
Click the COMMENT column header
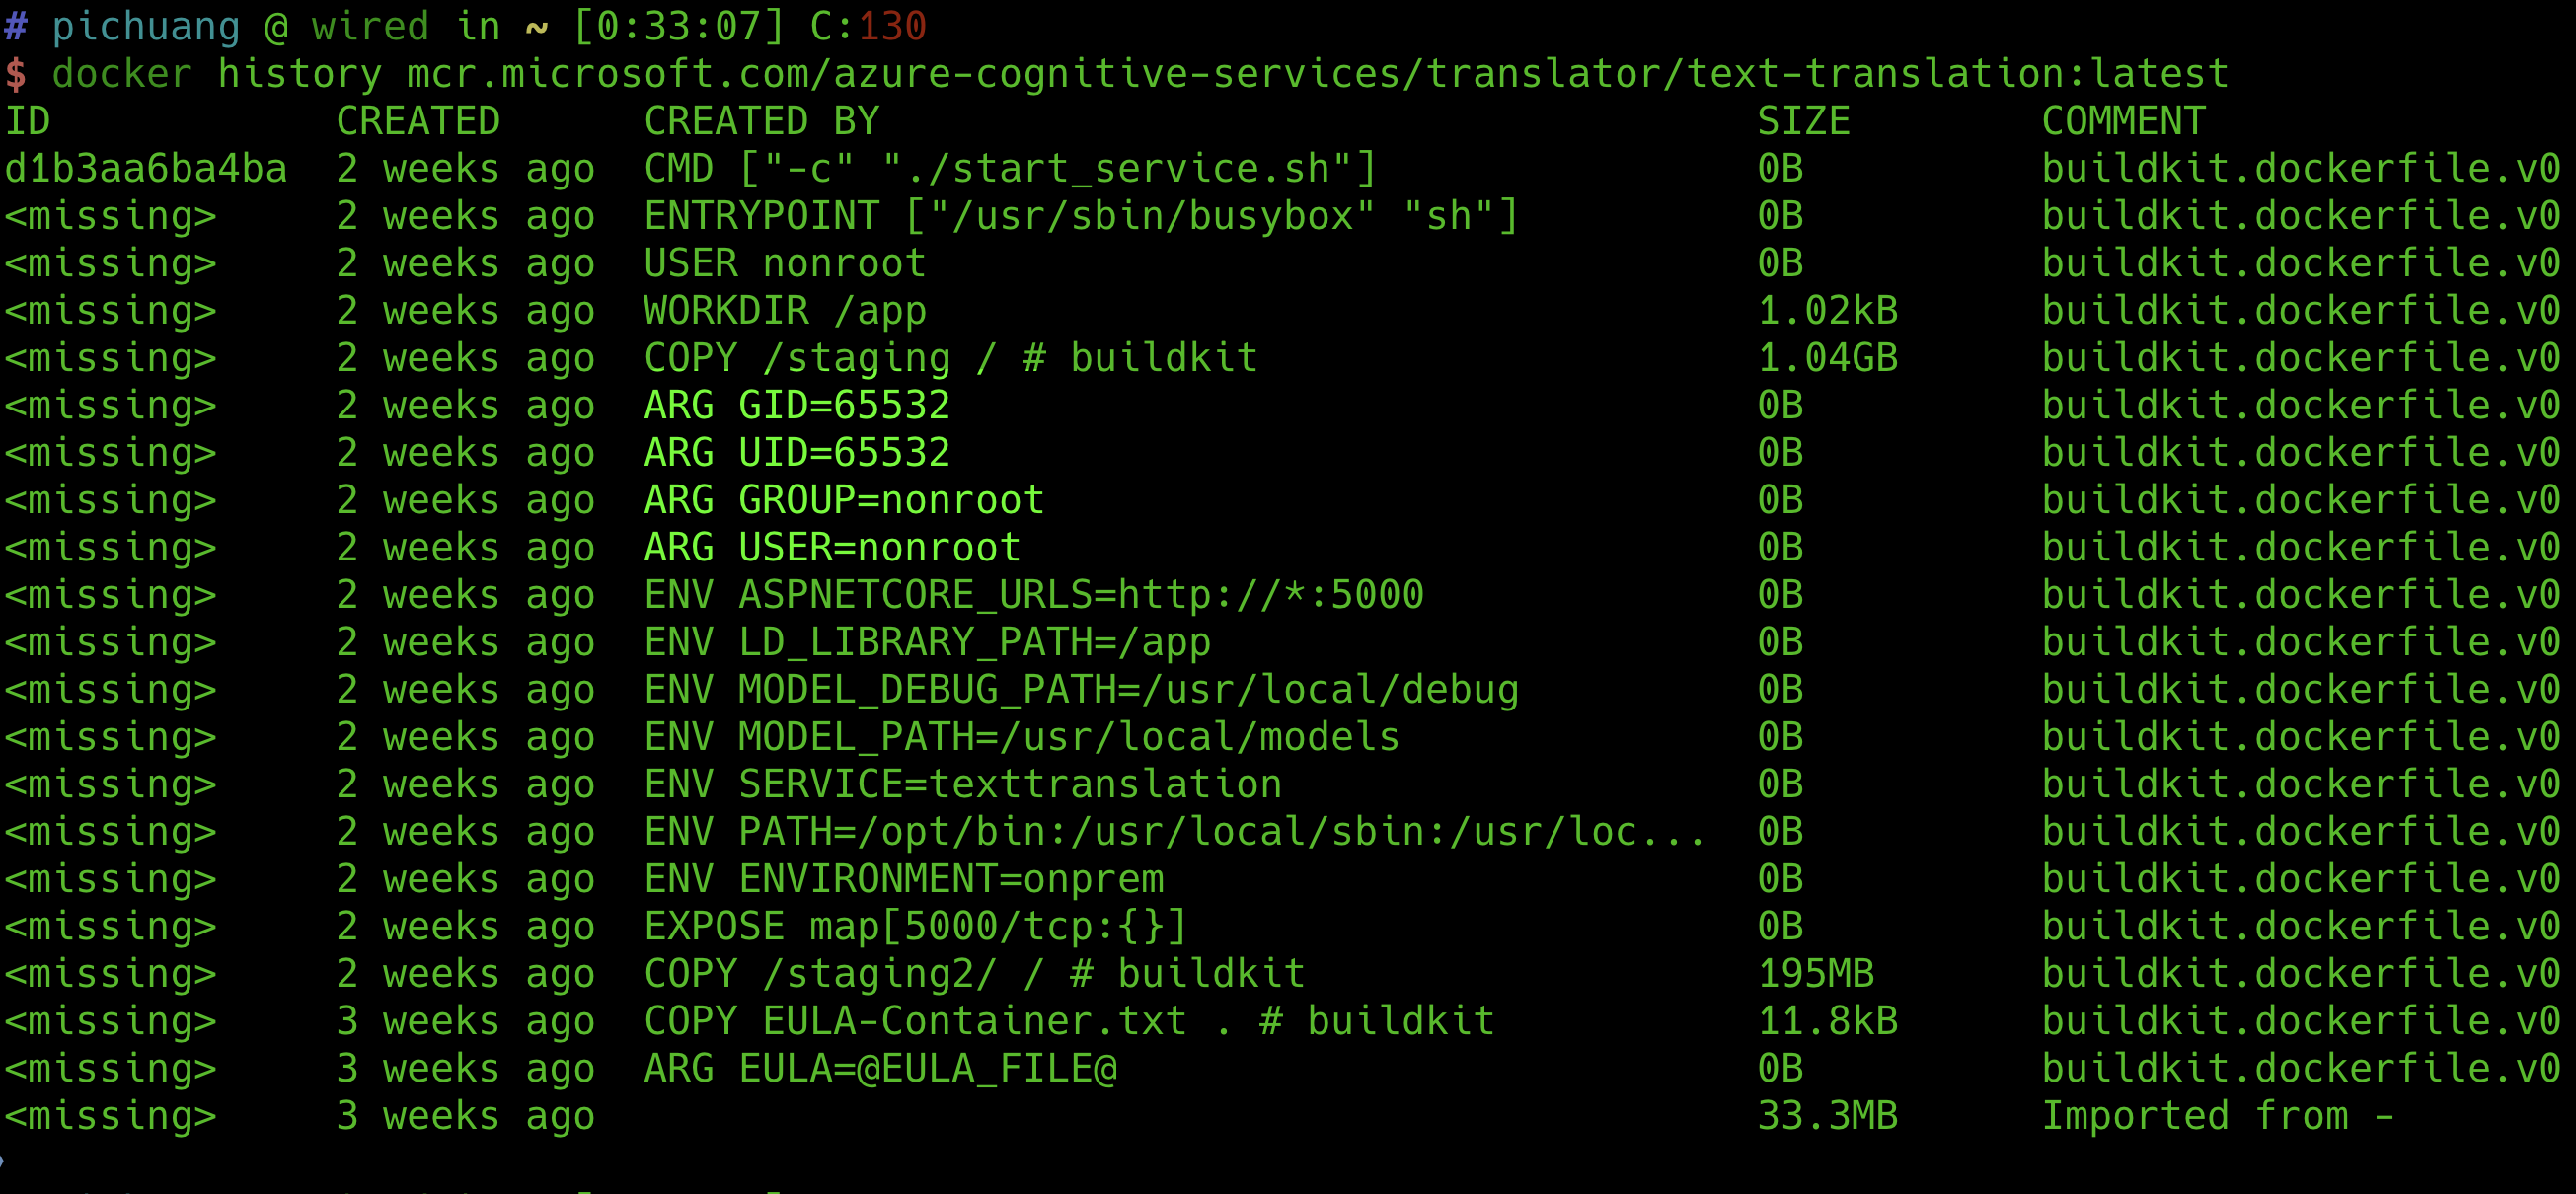(2123, 121)
